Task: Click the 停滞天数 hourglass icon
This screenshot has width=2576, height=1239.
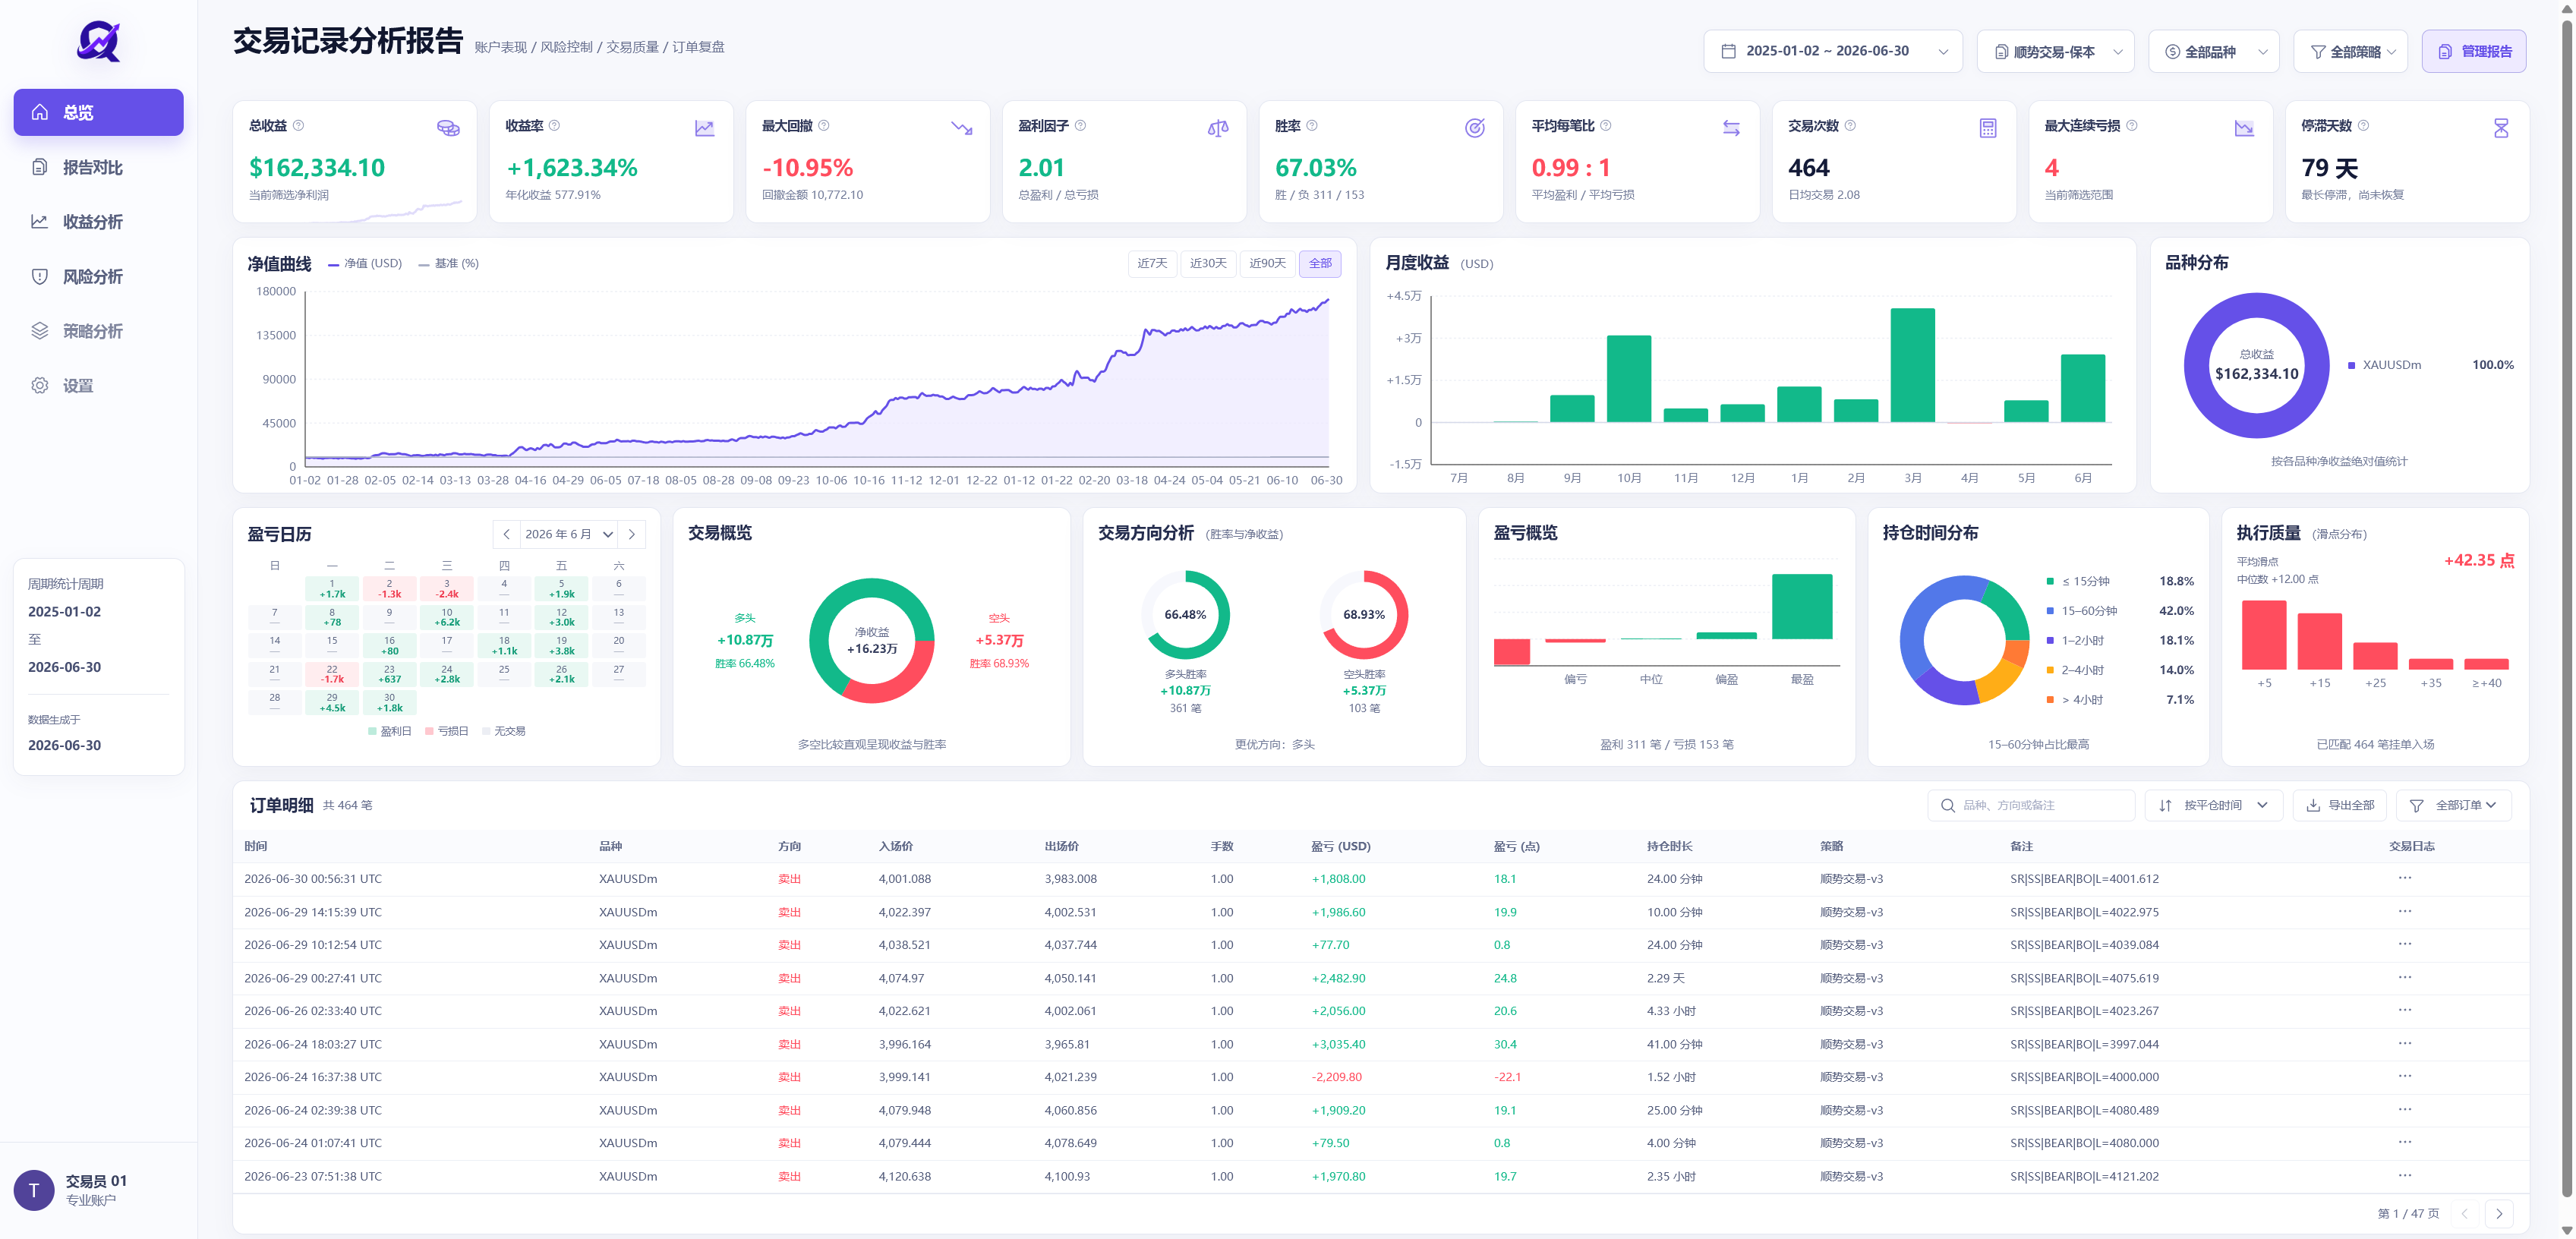Action: click(x=2501, y=128)
